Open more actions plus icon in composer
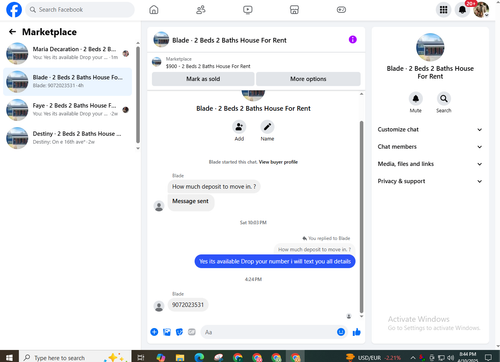This screenshot has height=362, width=500. click(154, 332)
